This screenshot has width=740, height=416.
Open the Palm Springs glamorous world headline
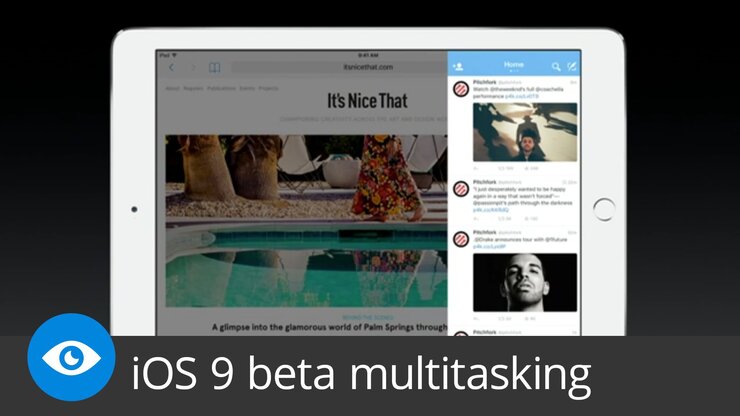tap(329, 327)
